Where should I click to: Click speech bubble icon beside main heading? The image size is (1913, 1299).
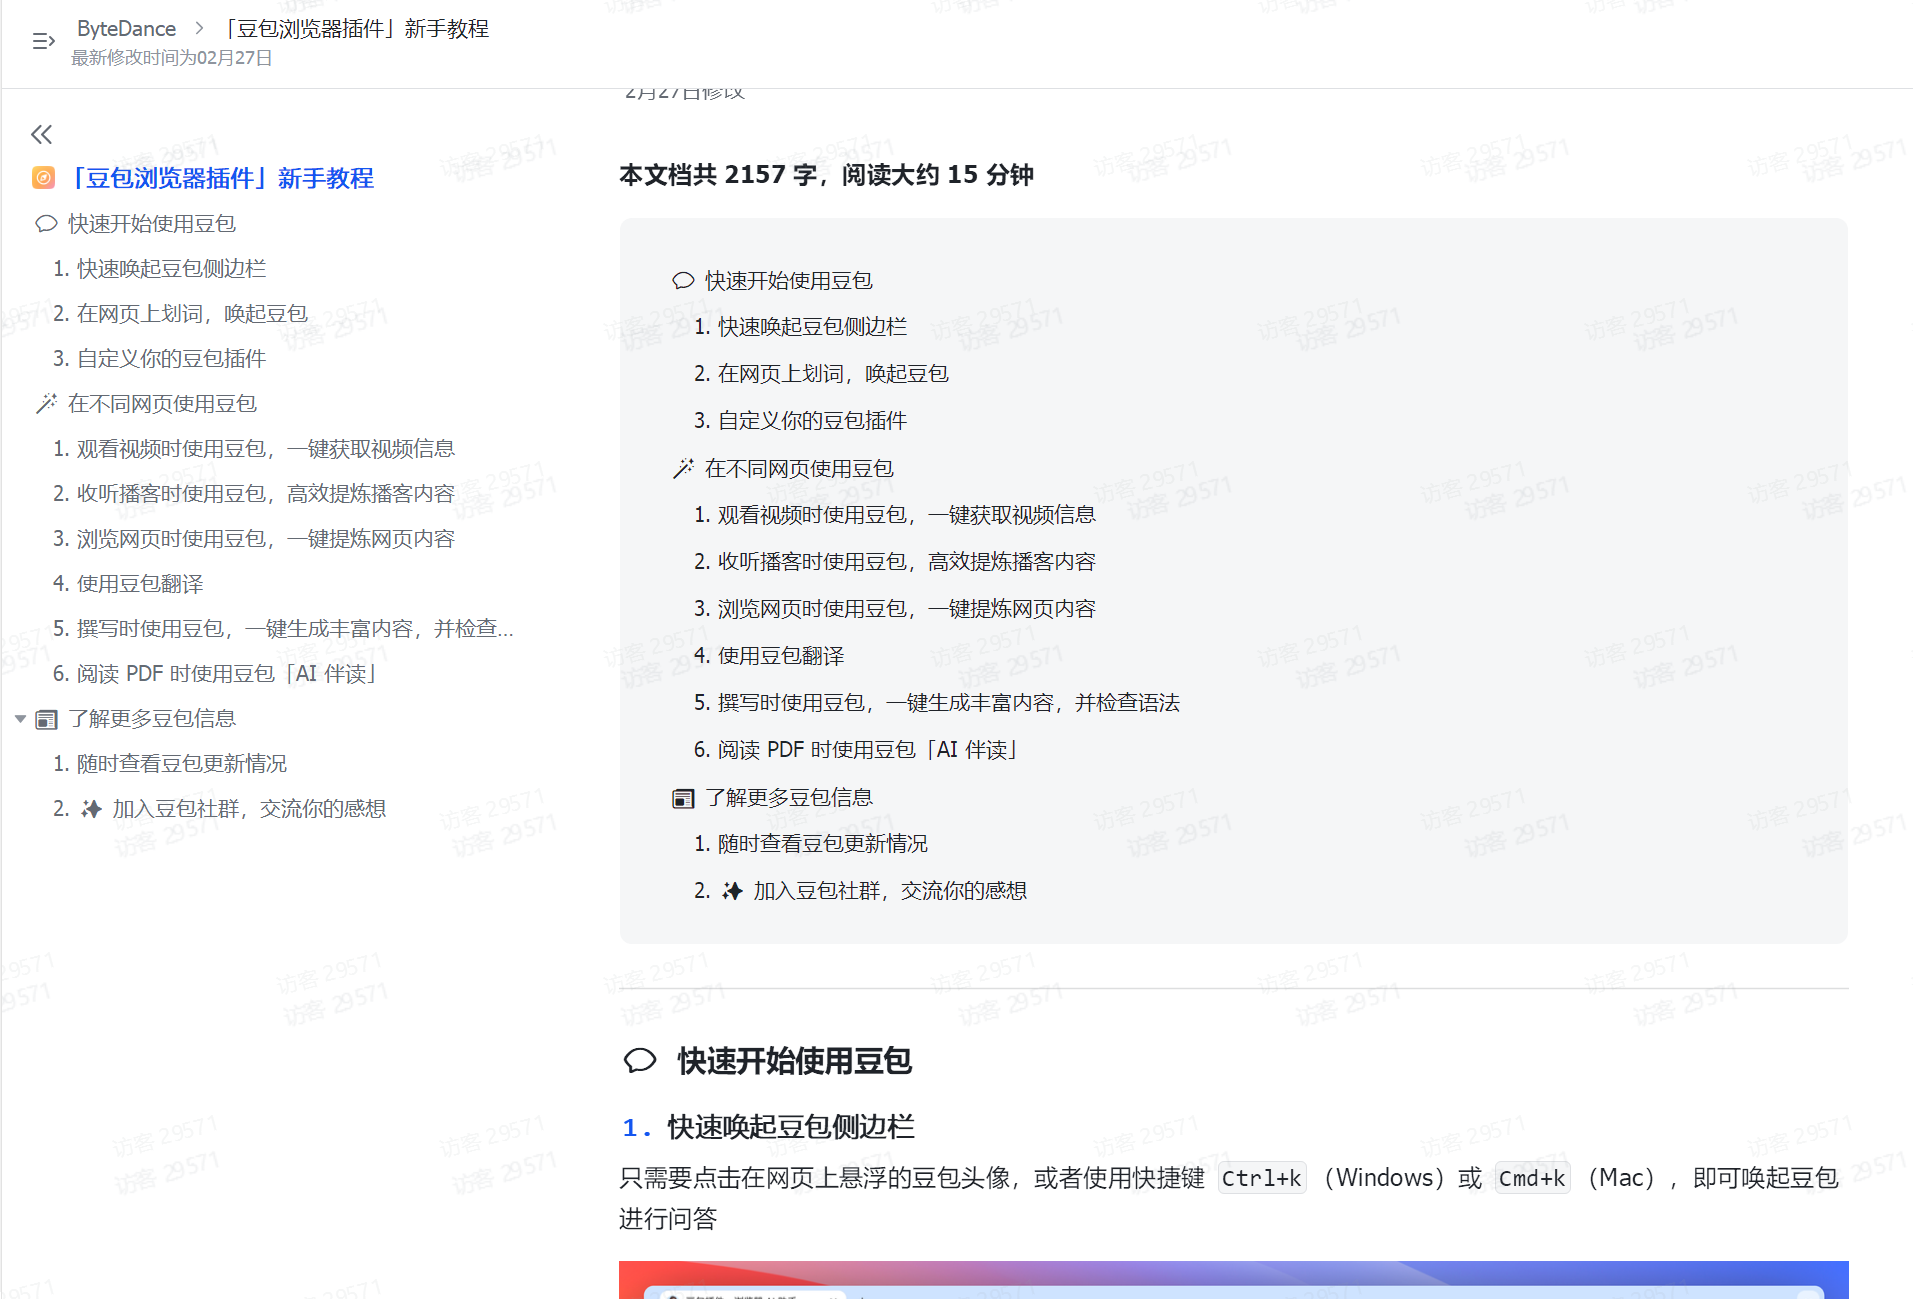pos(640,1060)
